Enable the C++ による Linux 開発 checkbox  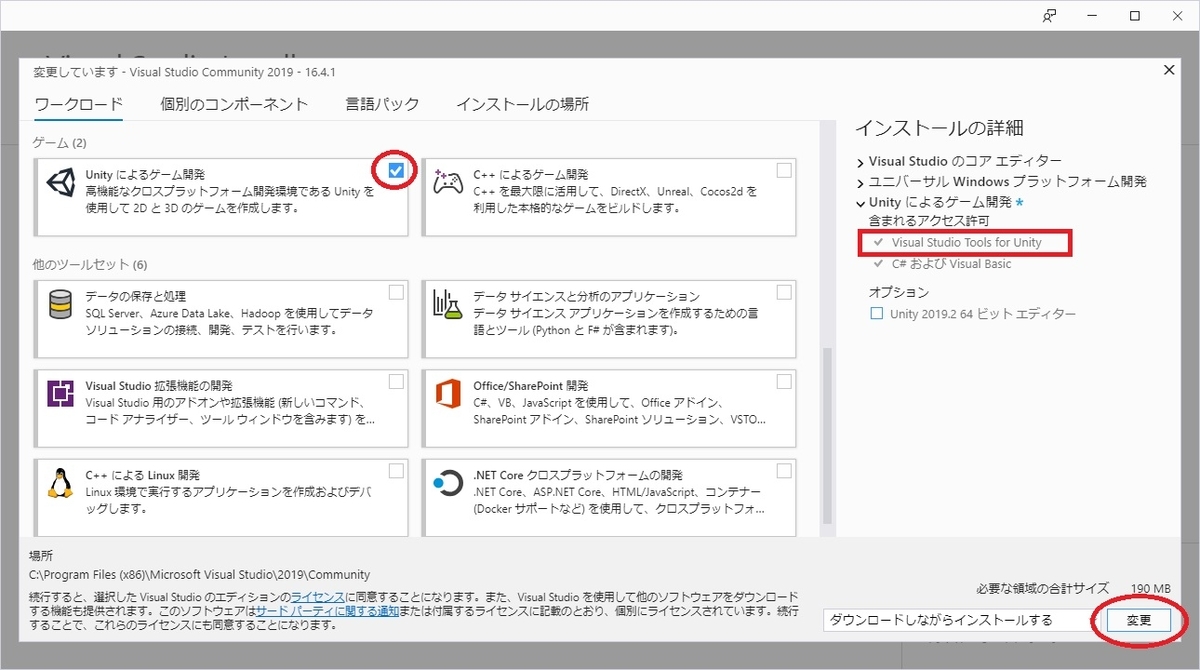click(x=397, y=470)
